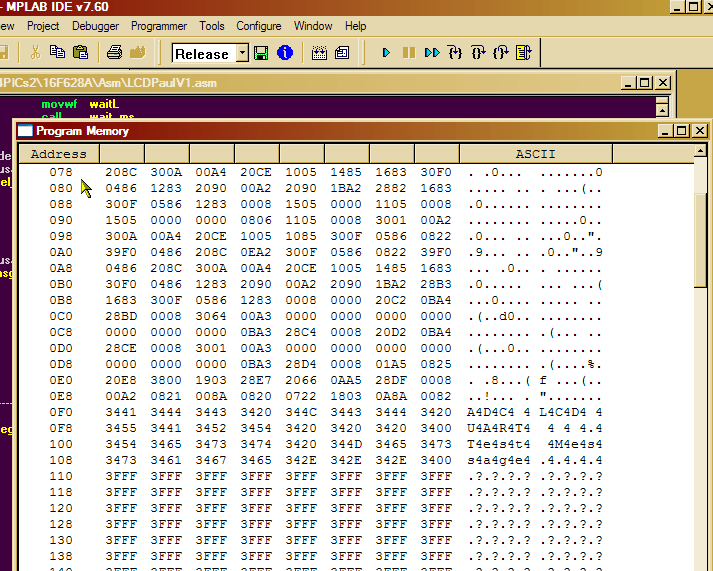Click the Make build icon
Screen dimensions: 713x571
(x=319, y=53)
